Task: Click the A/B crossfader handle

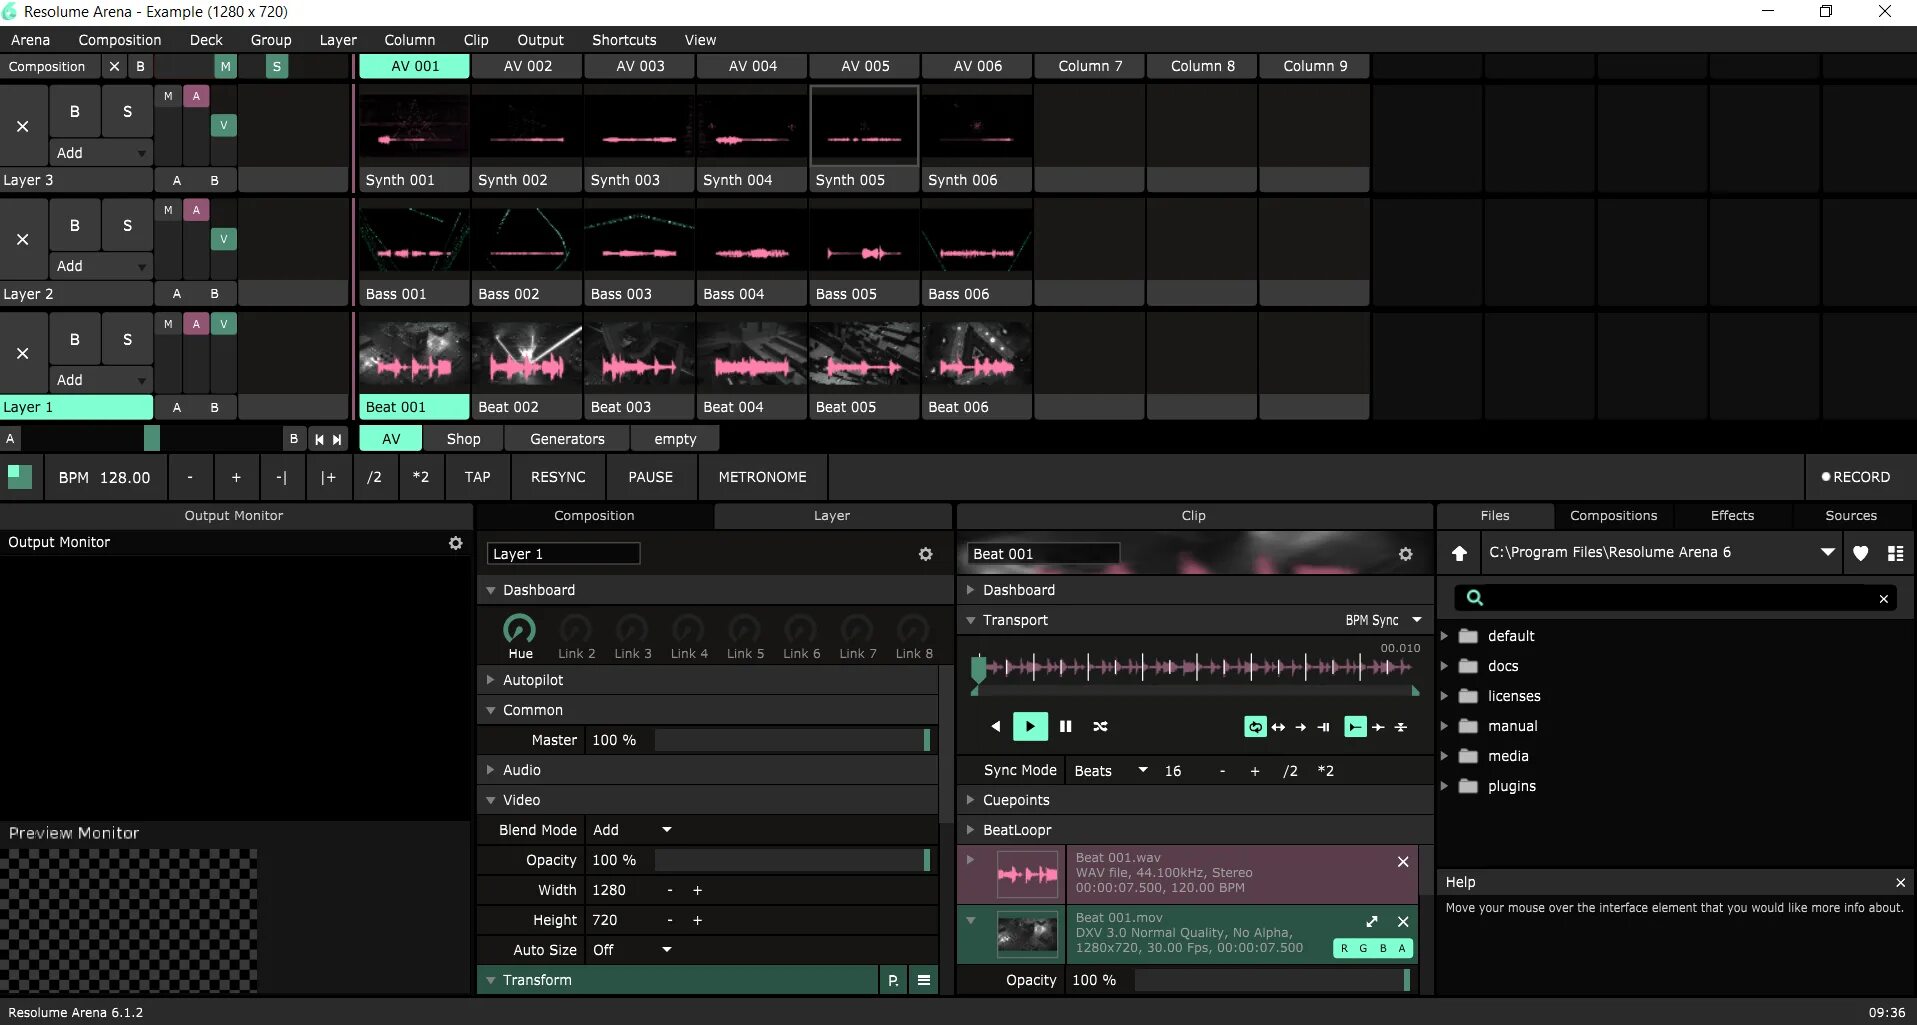Action: [152, 438]
